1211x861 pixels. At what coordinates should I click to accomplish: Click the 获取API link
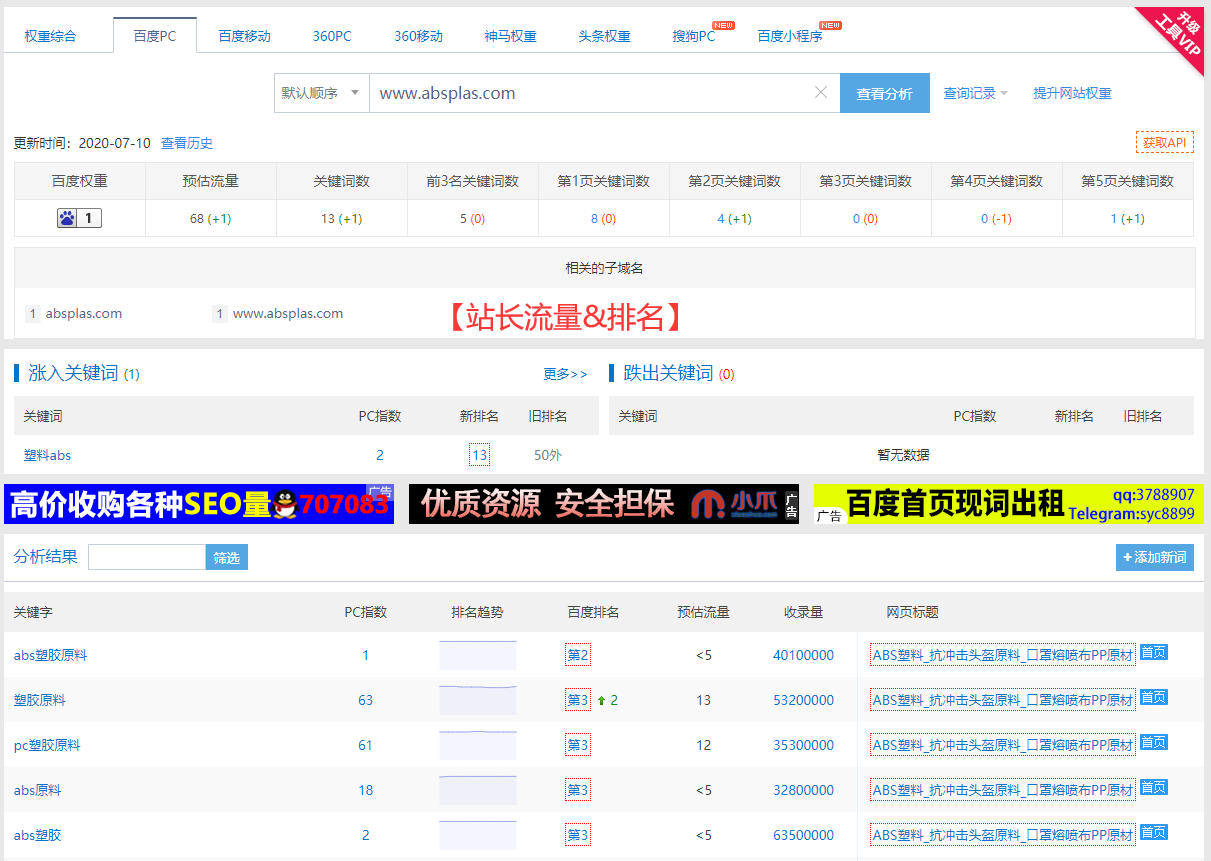click(x=1164, y=143)
